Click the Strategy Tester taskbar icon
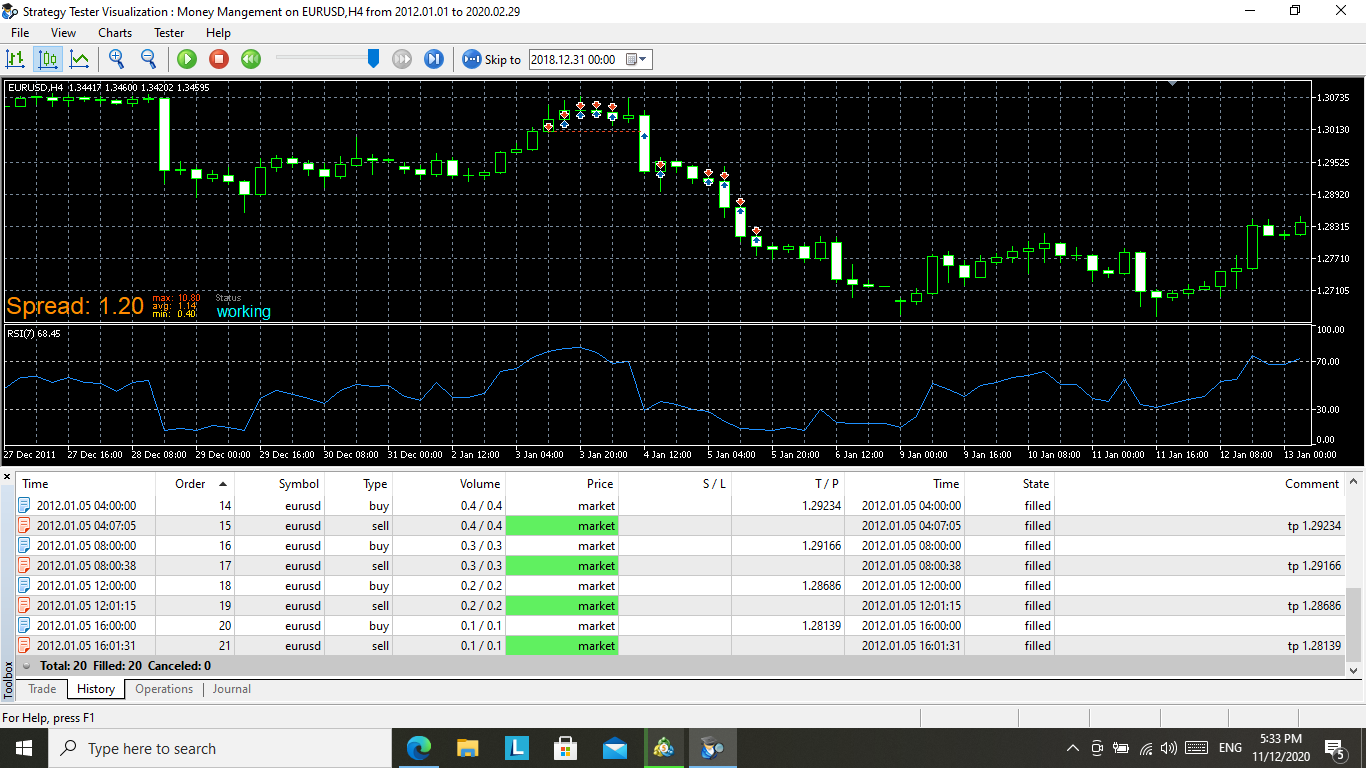 click(712, 748)
